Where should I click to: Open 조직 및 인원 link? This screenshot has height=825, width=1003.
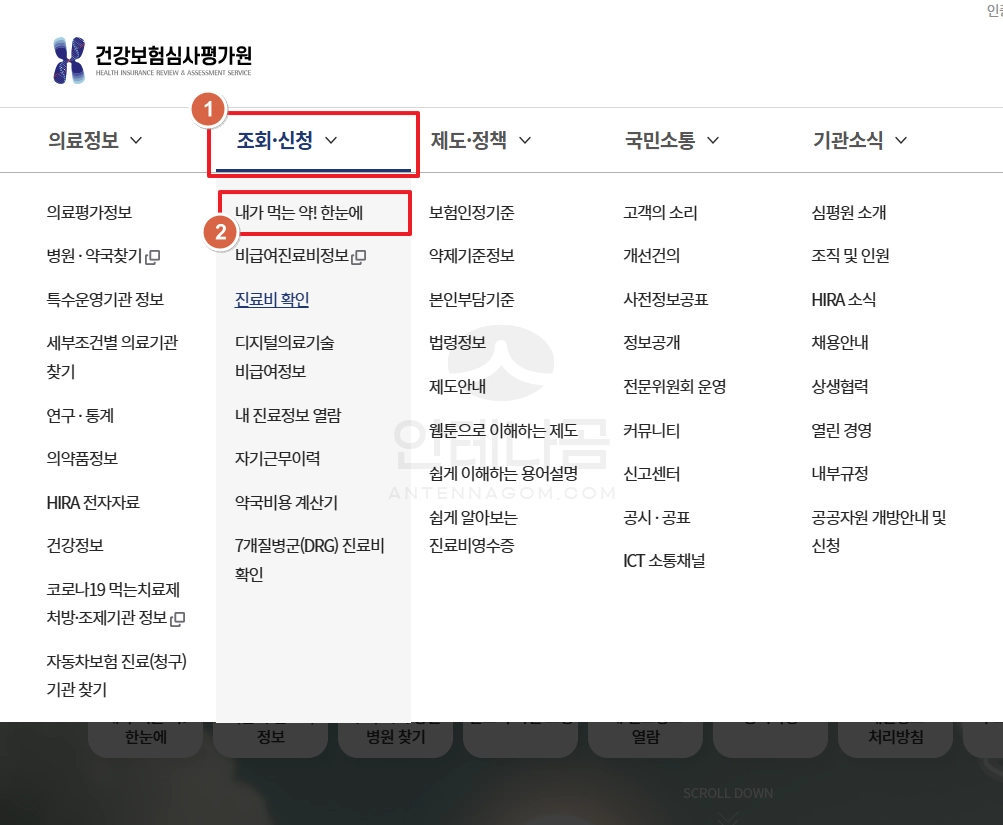point(850,256)
